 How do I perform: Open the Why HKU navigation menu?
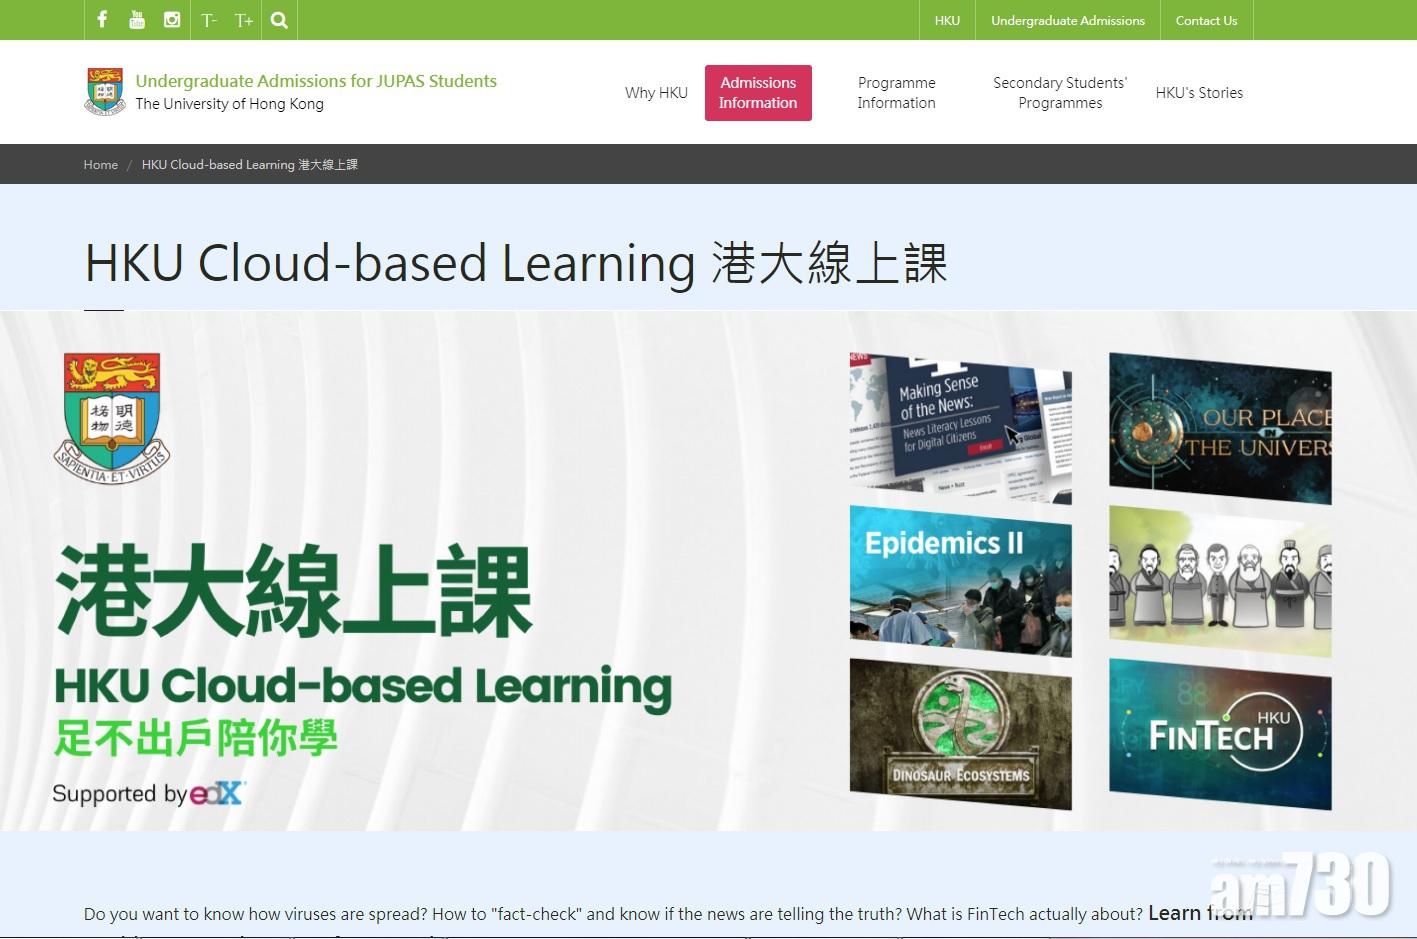coord(656,92)
